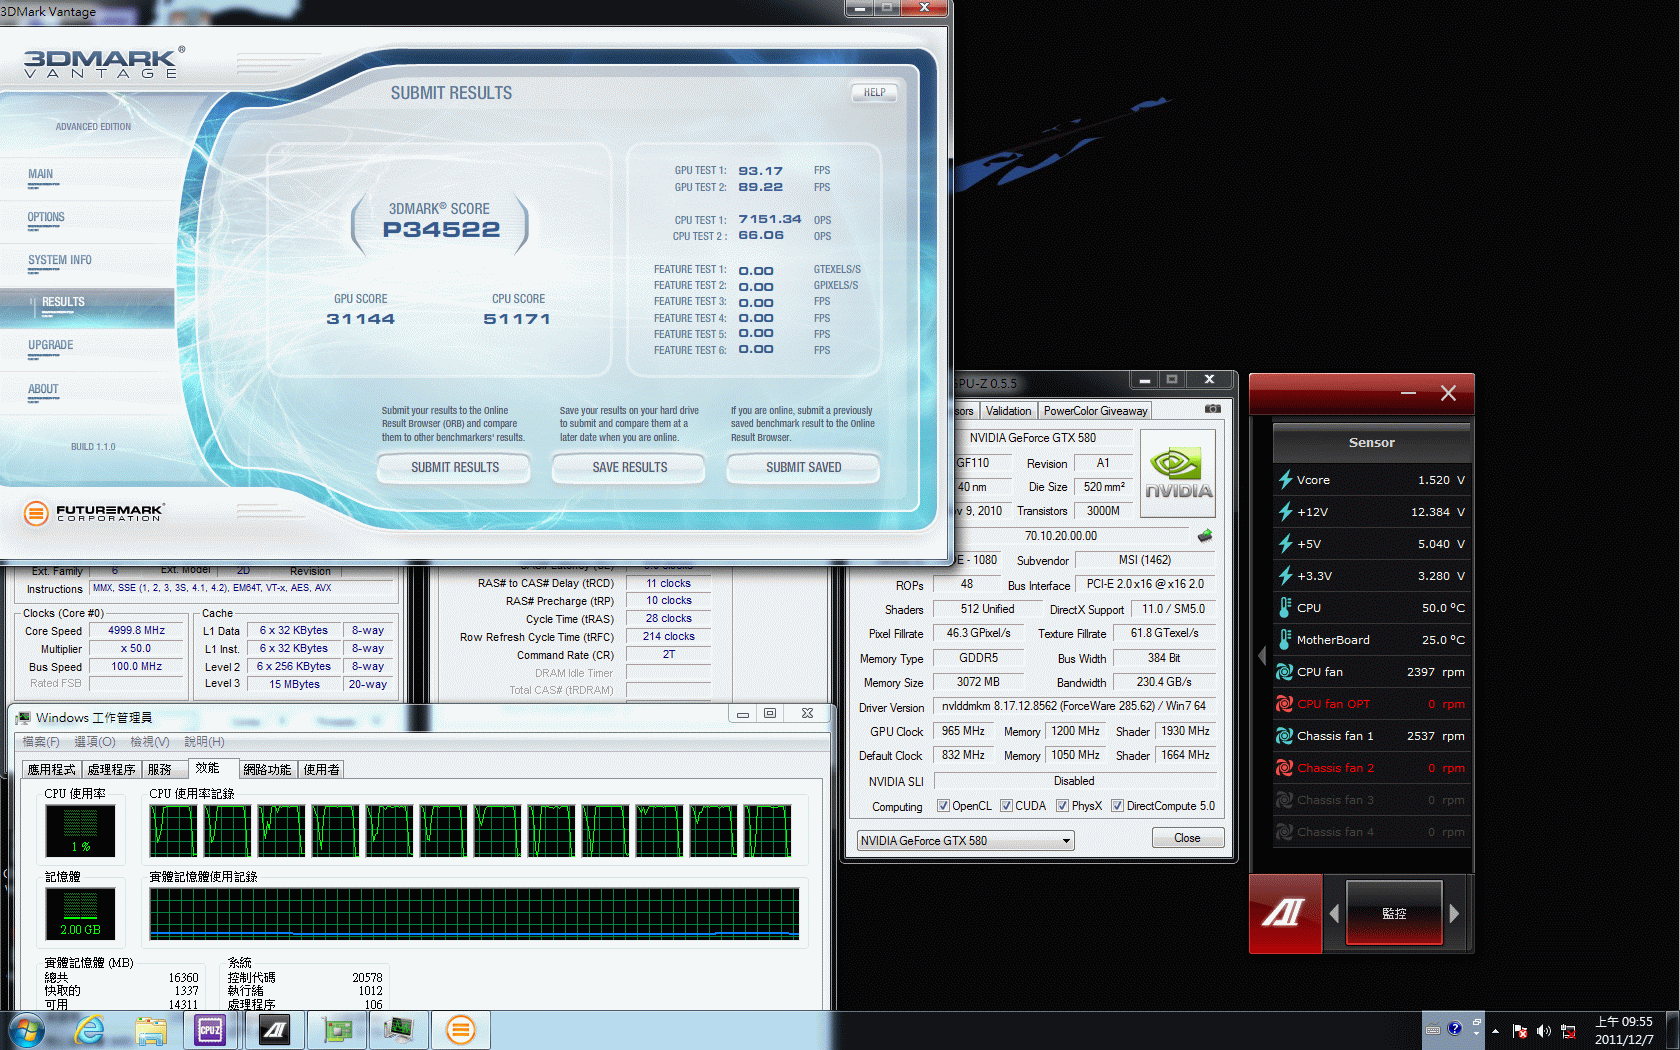Click left arrow beside 監控 button
Image resolution: width=1680 pixels, height=1050 pixels.
1334,913
